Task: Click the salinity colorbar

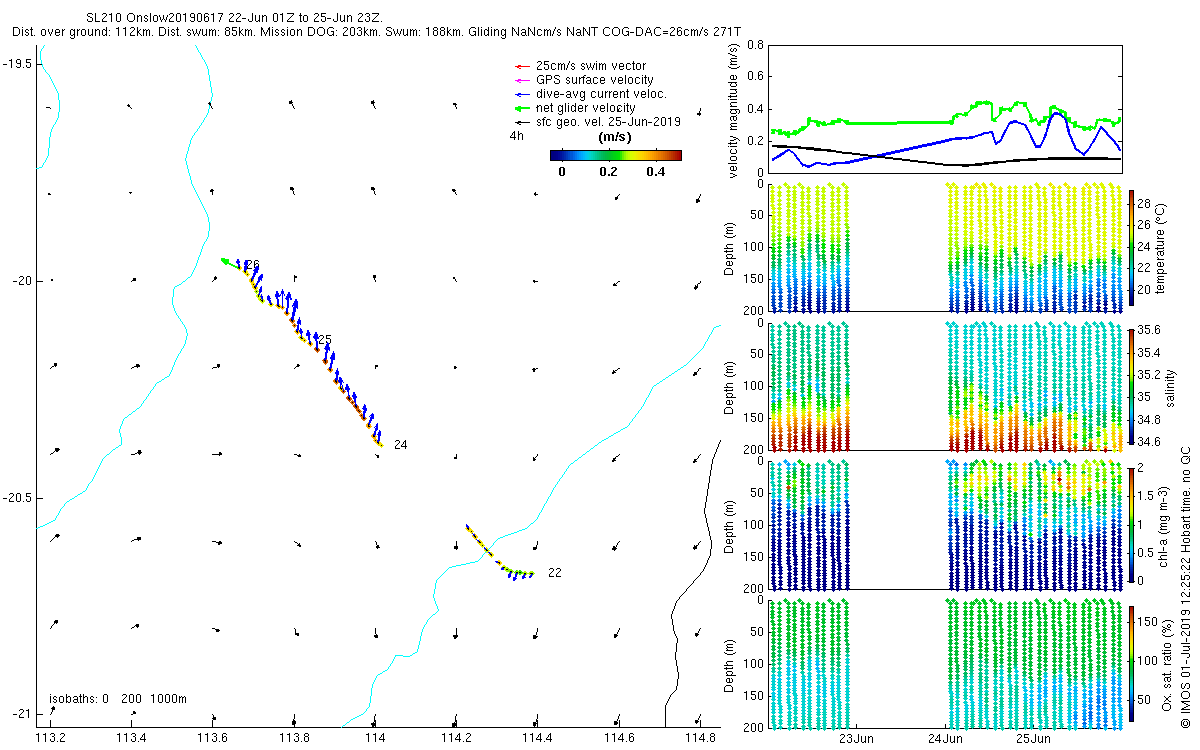Action: coord(1132,385)
